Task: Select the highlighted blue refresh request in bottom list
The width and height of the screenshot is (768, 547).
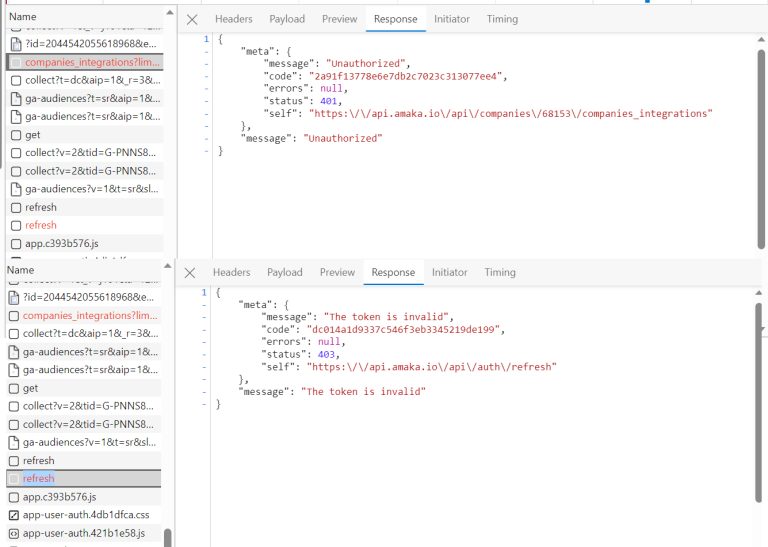Action: pos(83,478)
